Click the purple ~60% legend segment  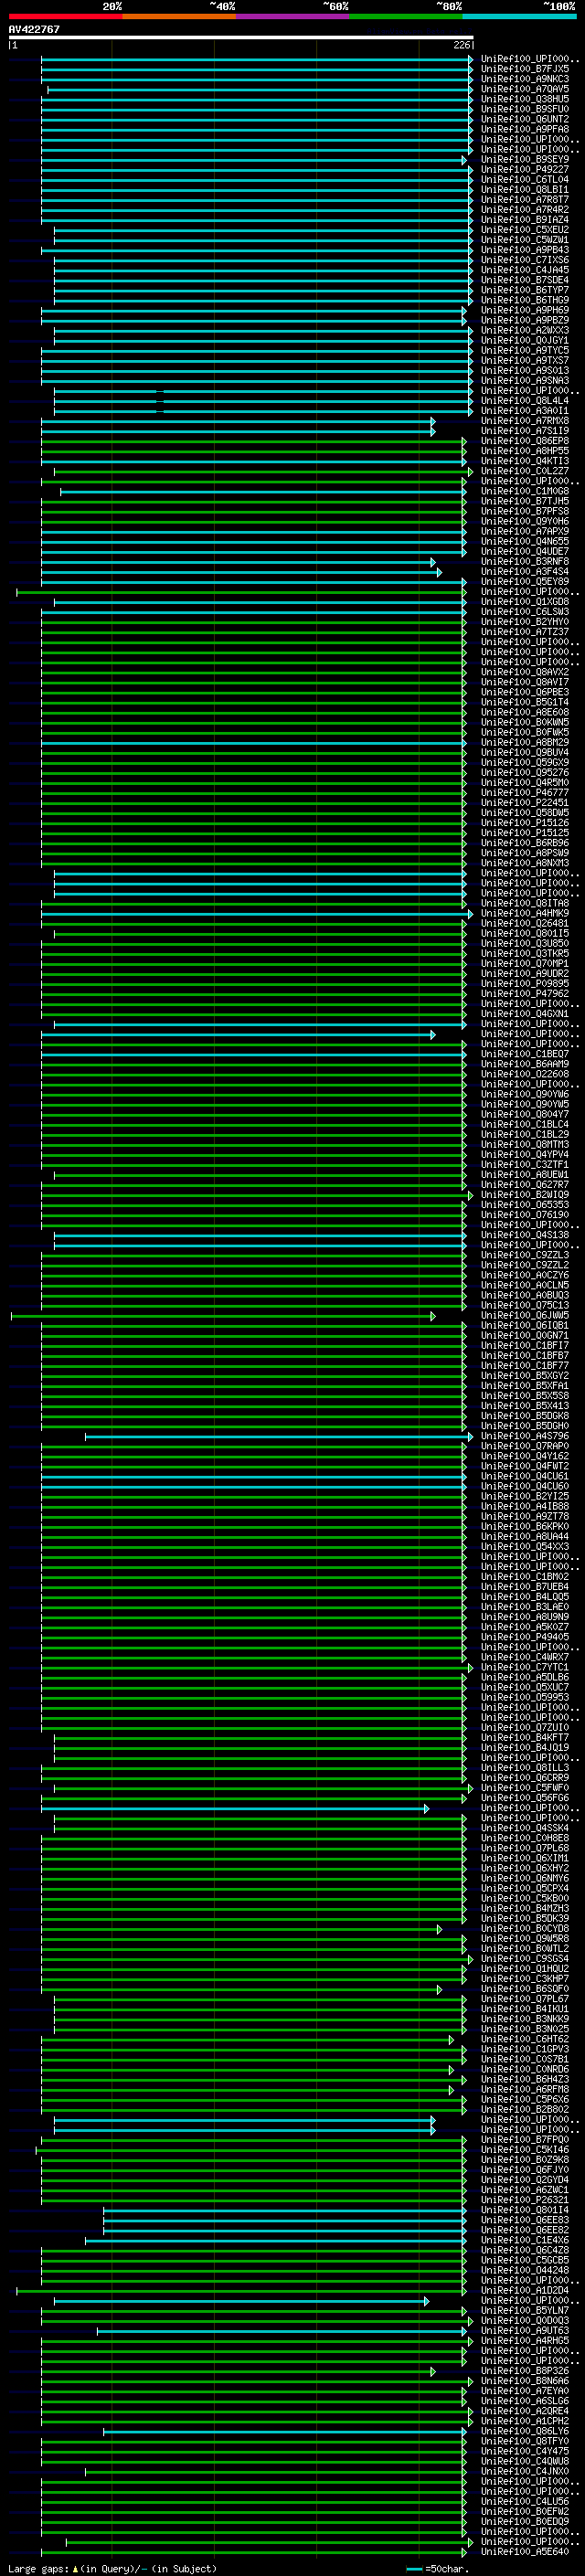click(x=293, y=16)
